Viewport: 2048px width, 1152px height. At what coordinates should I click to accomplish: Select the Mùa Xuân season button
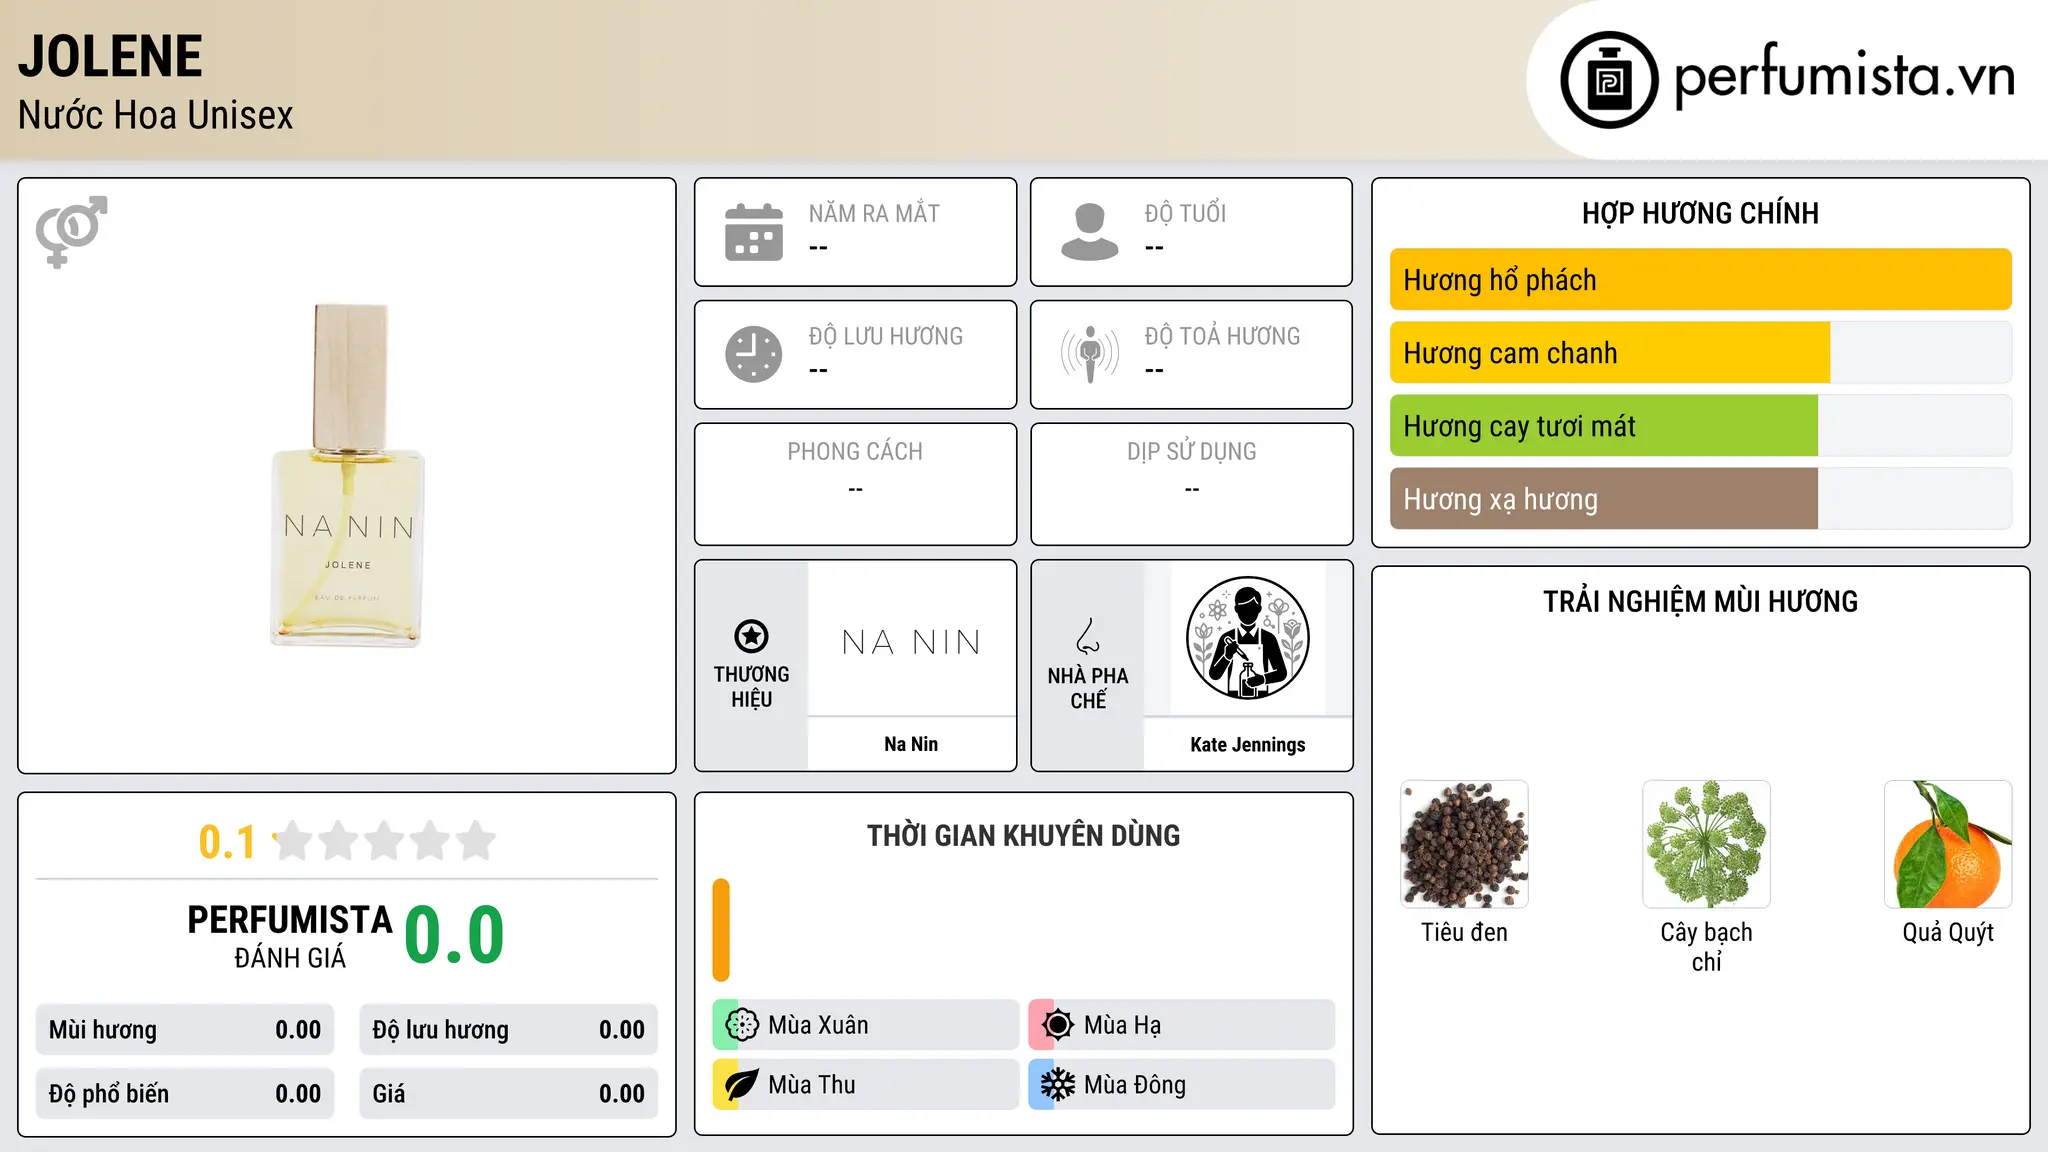tap(865, 1024)
